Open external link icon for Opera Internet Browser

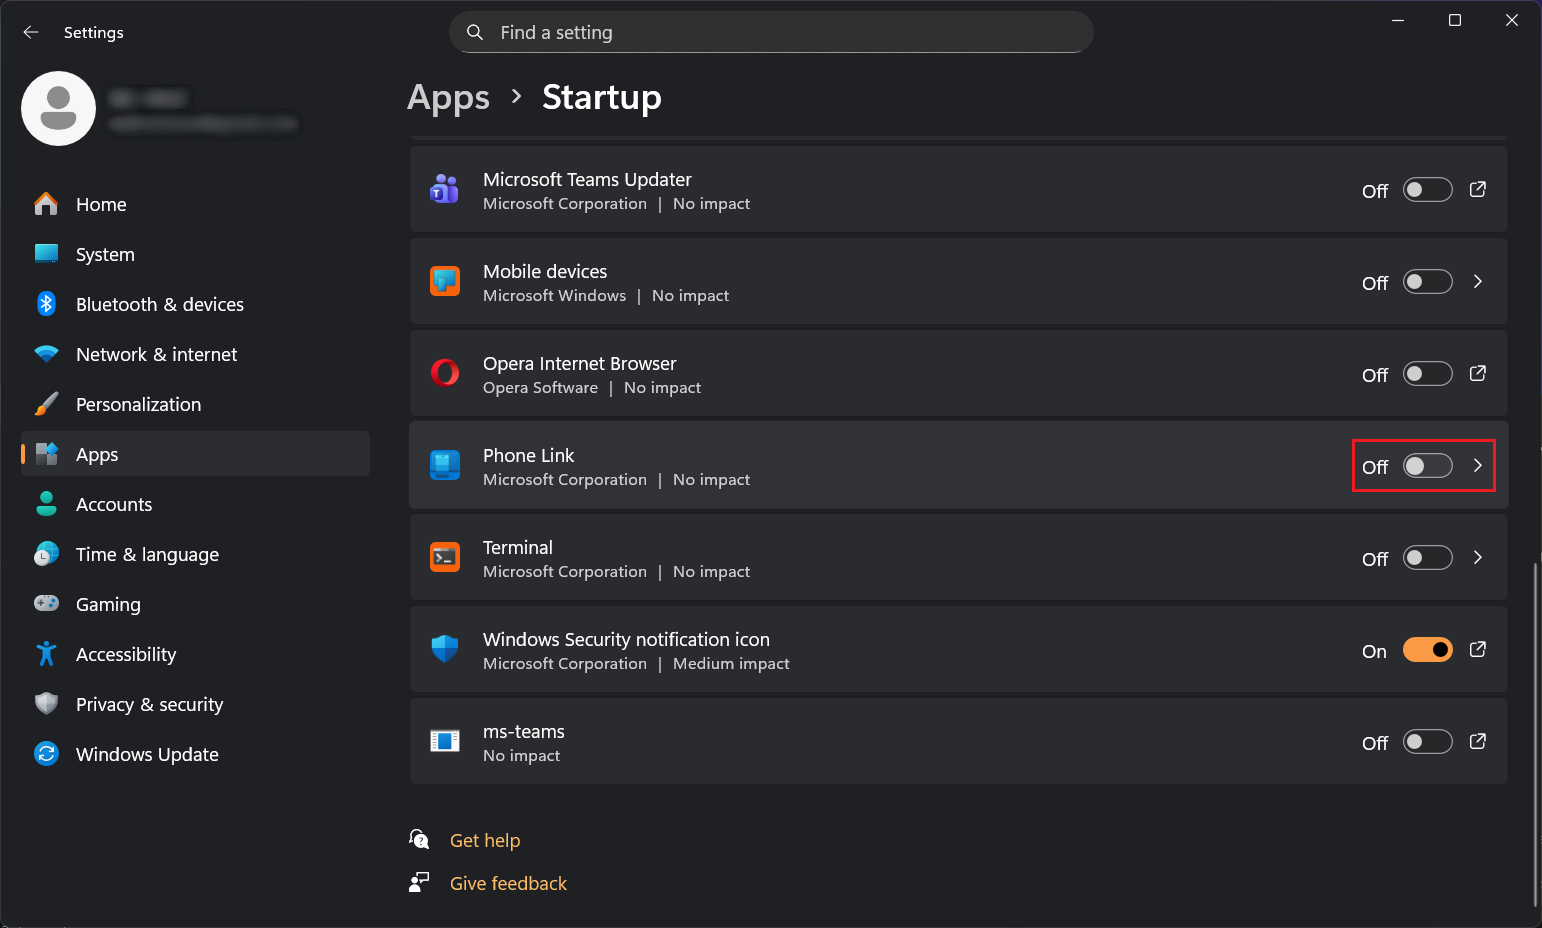1477,374
